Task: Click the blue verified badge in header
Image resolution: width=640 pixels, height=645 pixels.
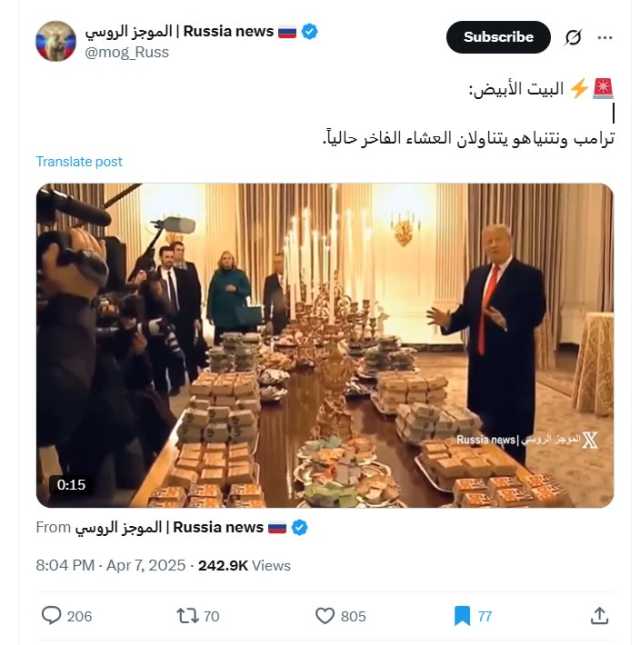Action: [310, 31]
